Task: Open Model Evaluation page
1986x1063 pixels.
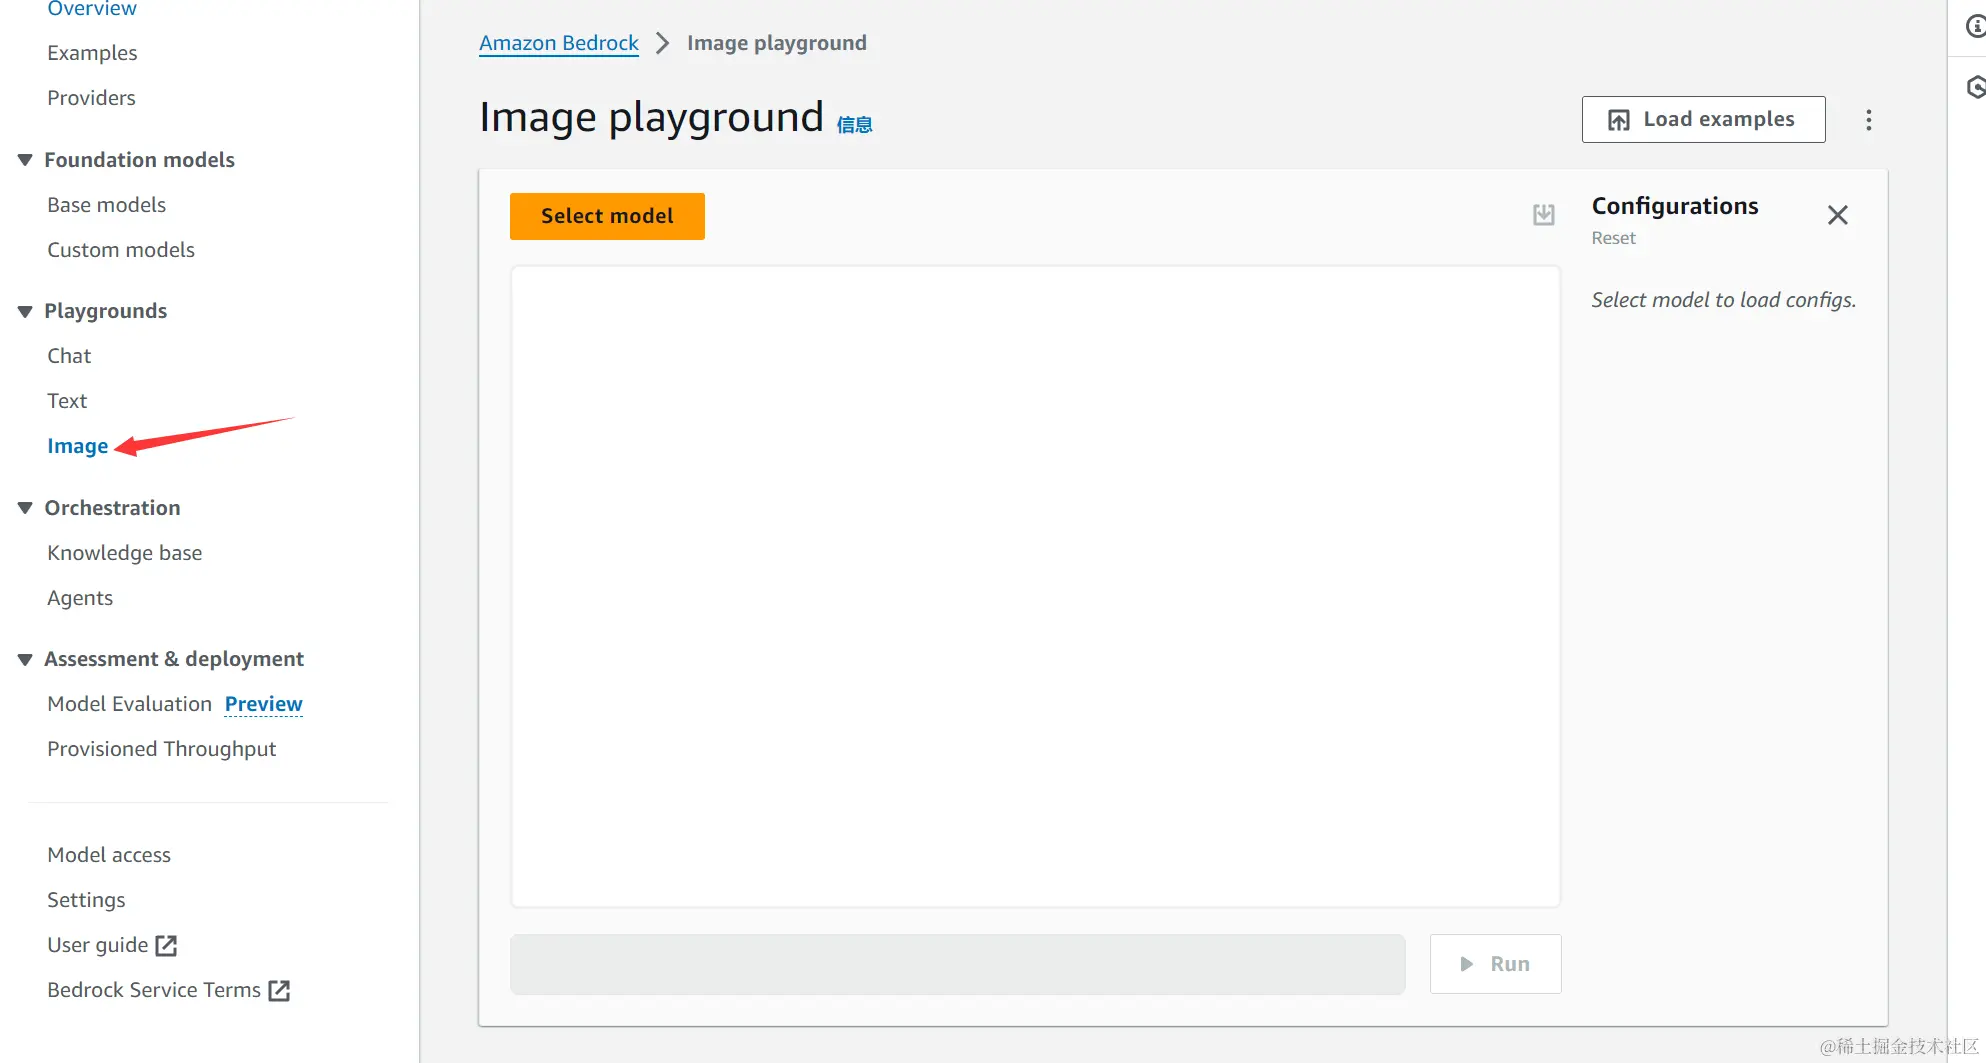Action: click(129, 704)
